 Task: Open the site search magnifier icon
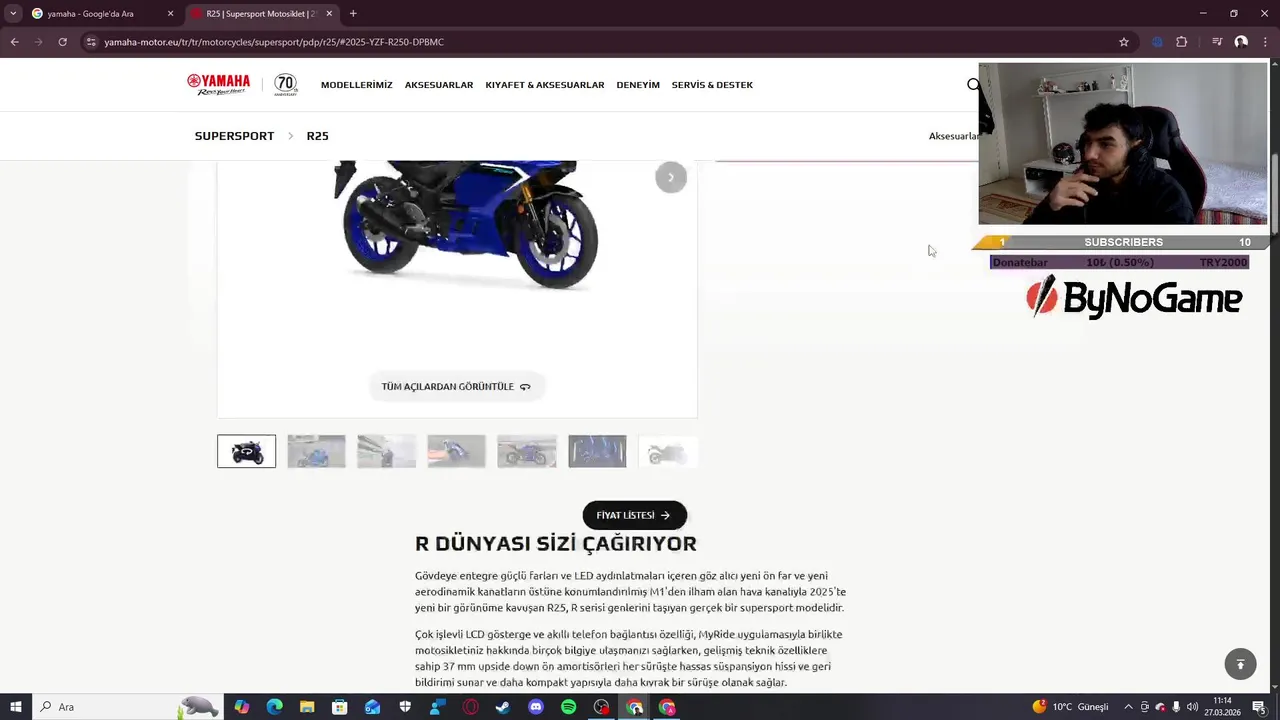[x=973, y=85]
